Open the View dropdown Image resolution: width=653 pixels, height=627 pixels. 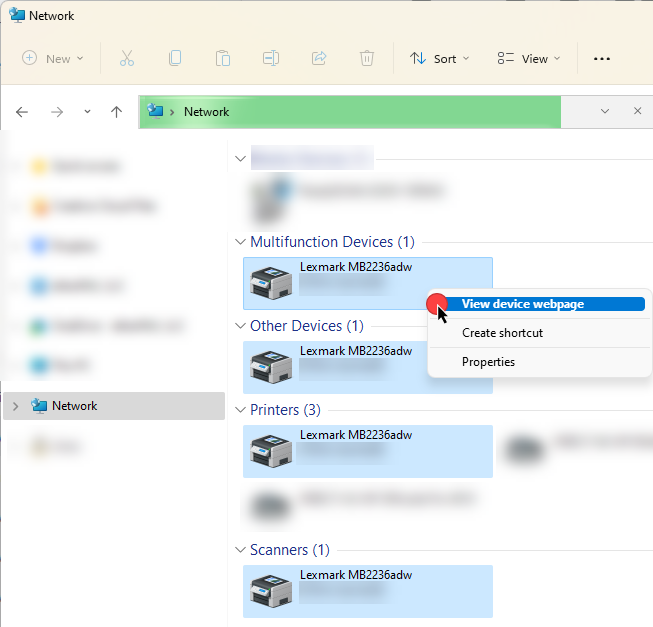click(529, 59)
